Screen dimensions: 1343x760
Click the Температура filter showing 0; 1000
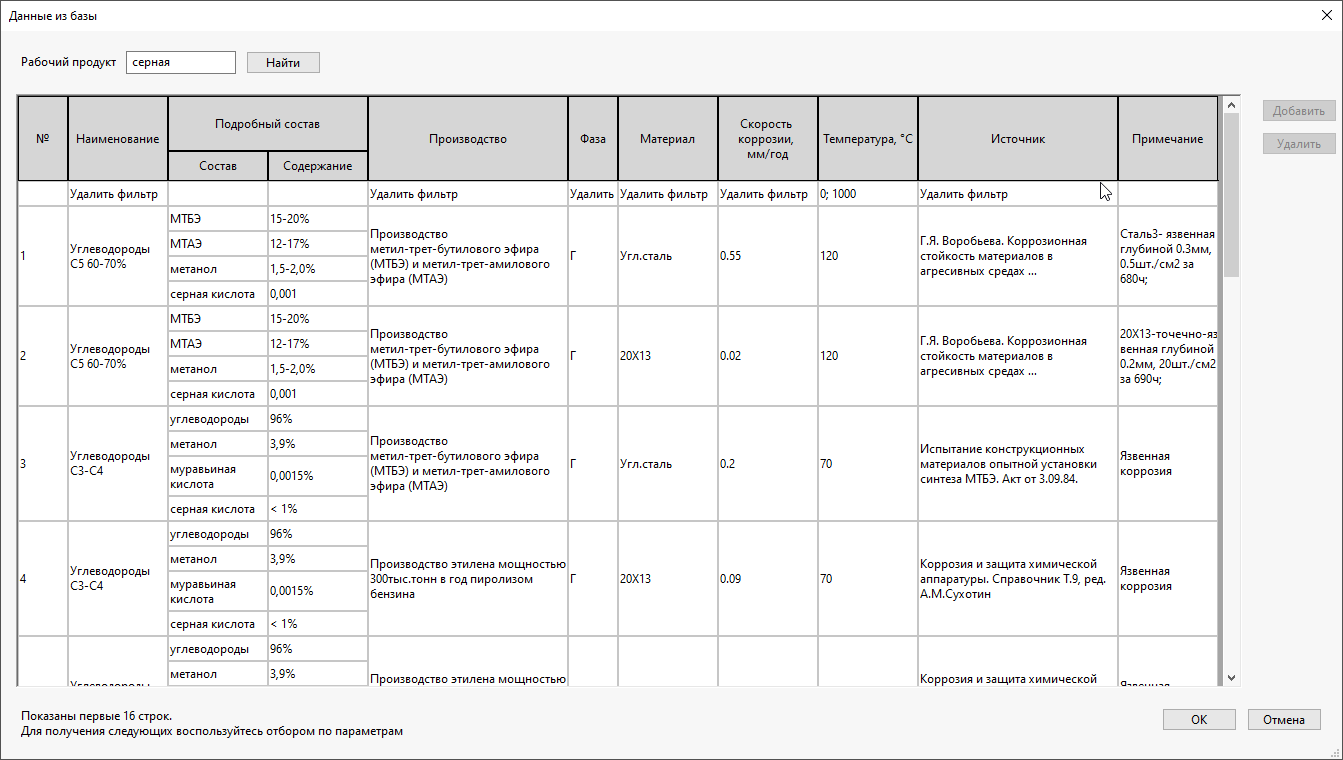pos(867,194)
